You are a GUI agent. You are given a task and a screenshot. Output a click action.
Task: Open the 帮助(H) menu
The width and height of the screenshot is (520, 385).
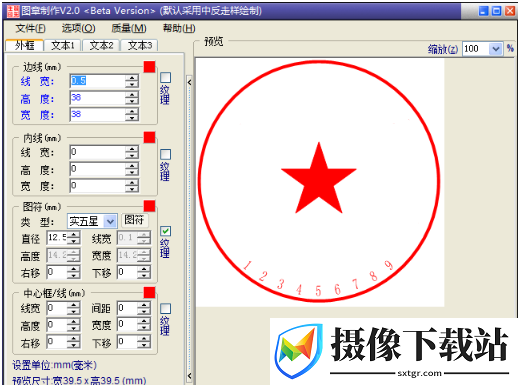[x=179, y=28]
